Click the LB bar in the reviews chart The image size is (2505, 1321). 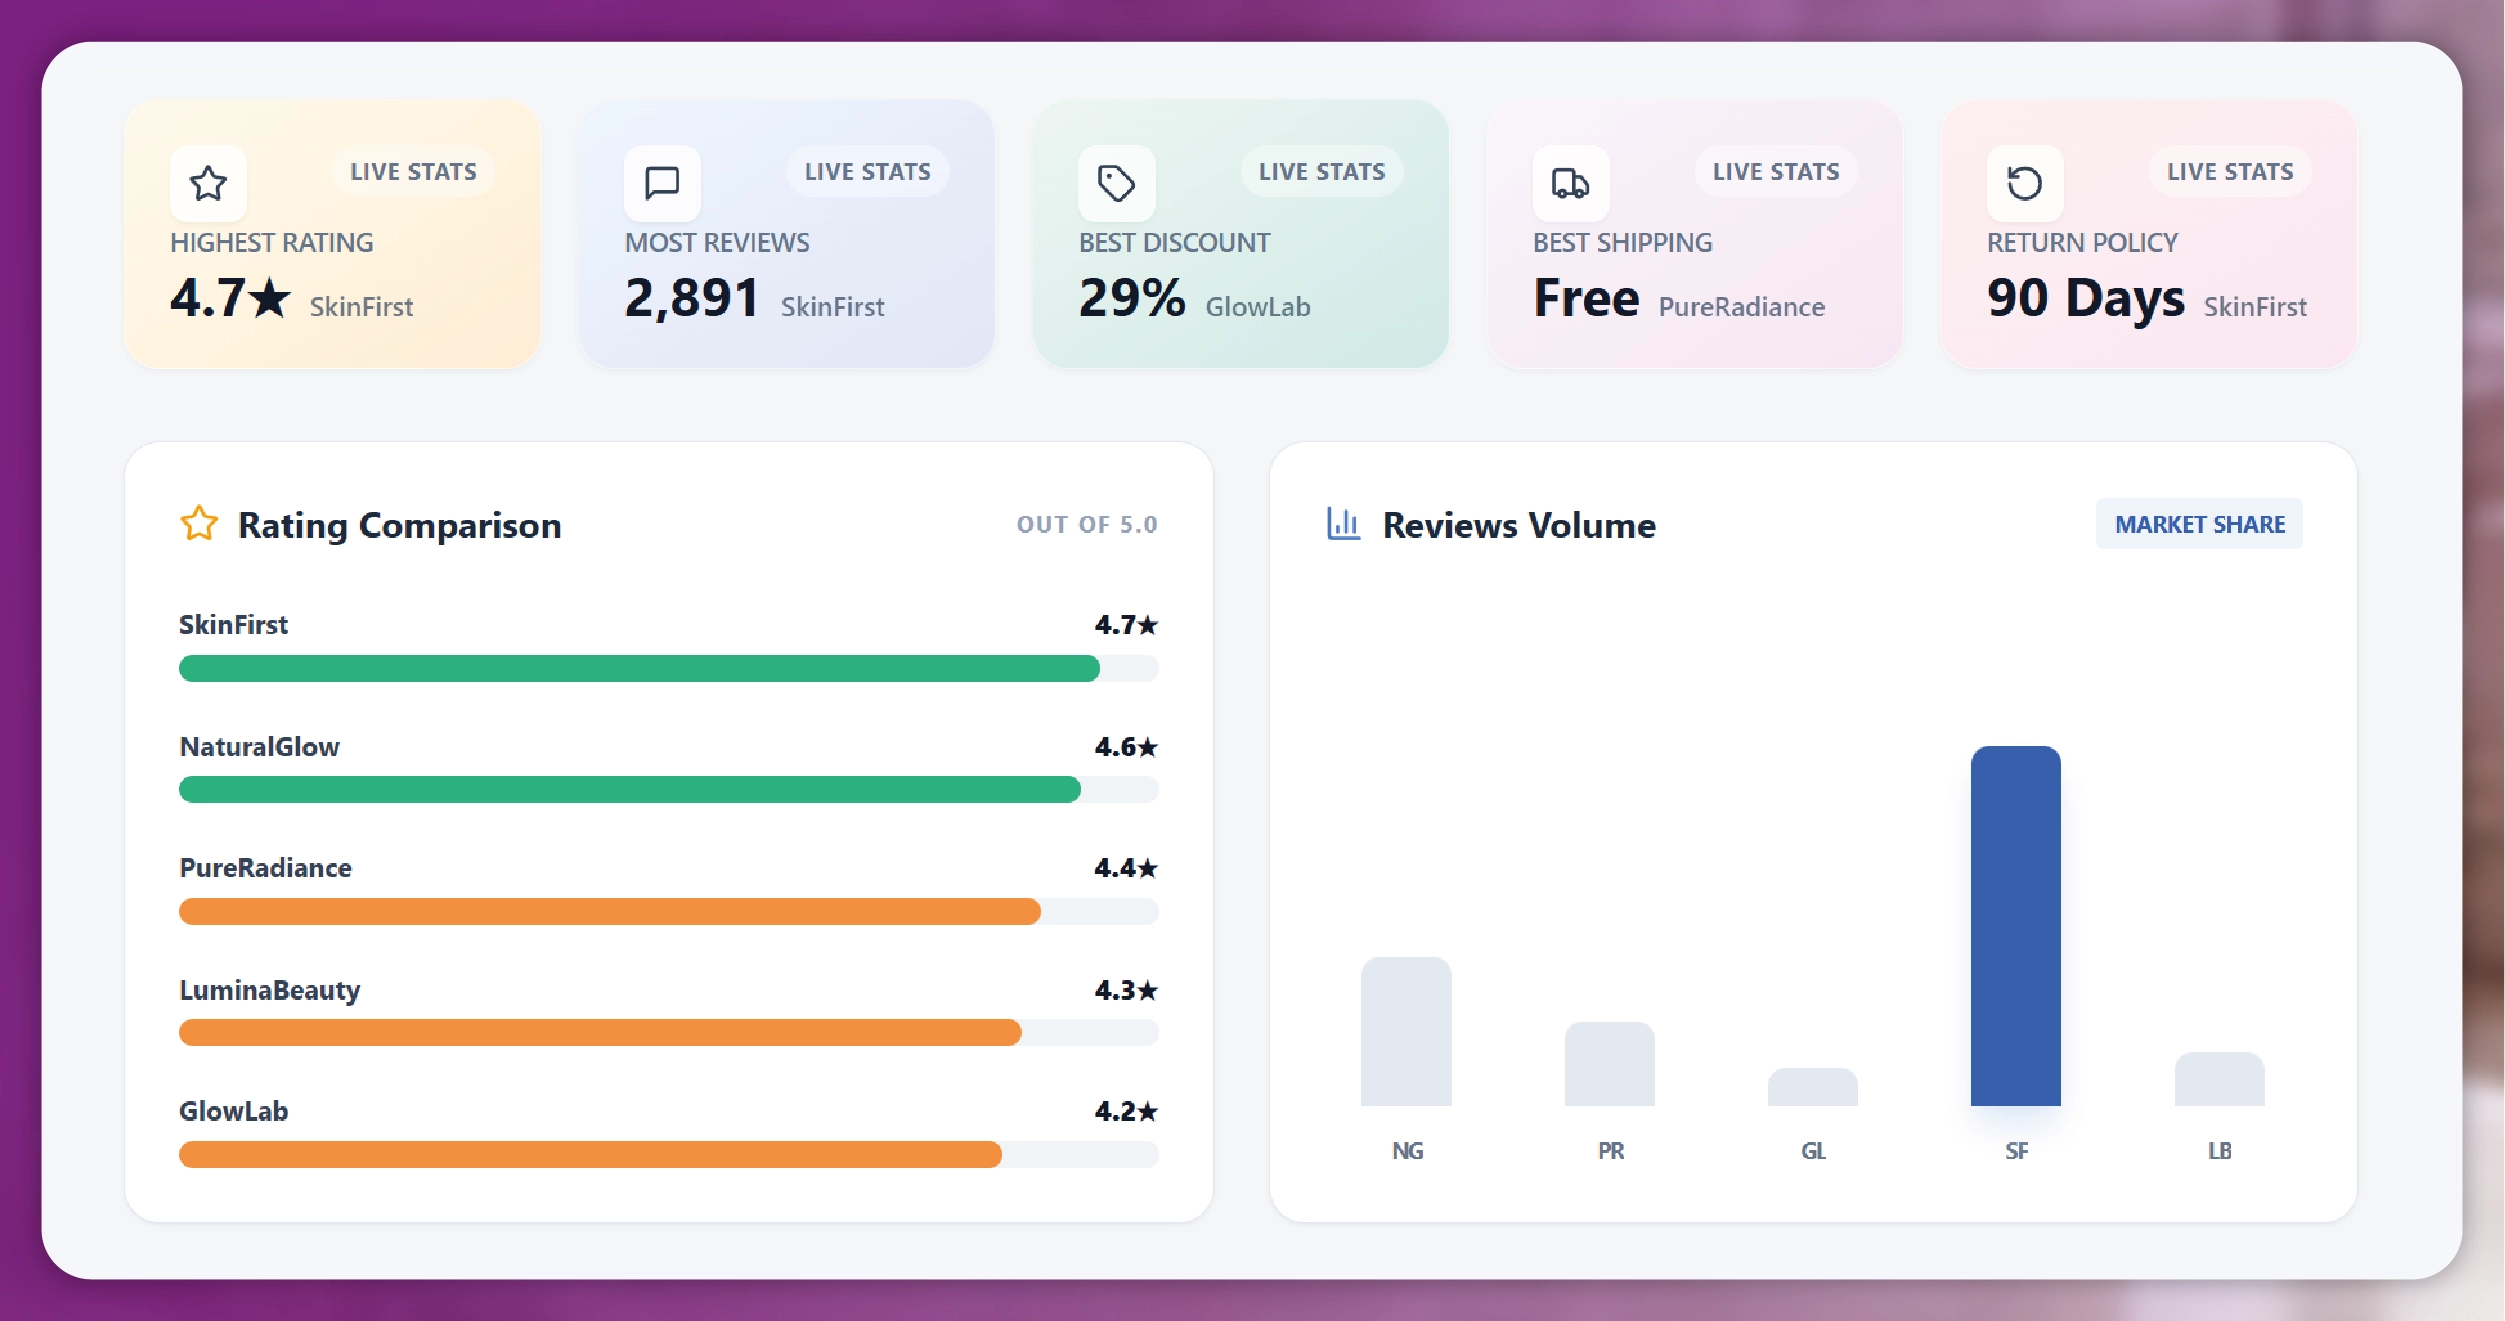(2219, 1080)
